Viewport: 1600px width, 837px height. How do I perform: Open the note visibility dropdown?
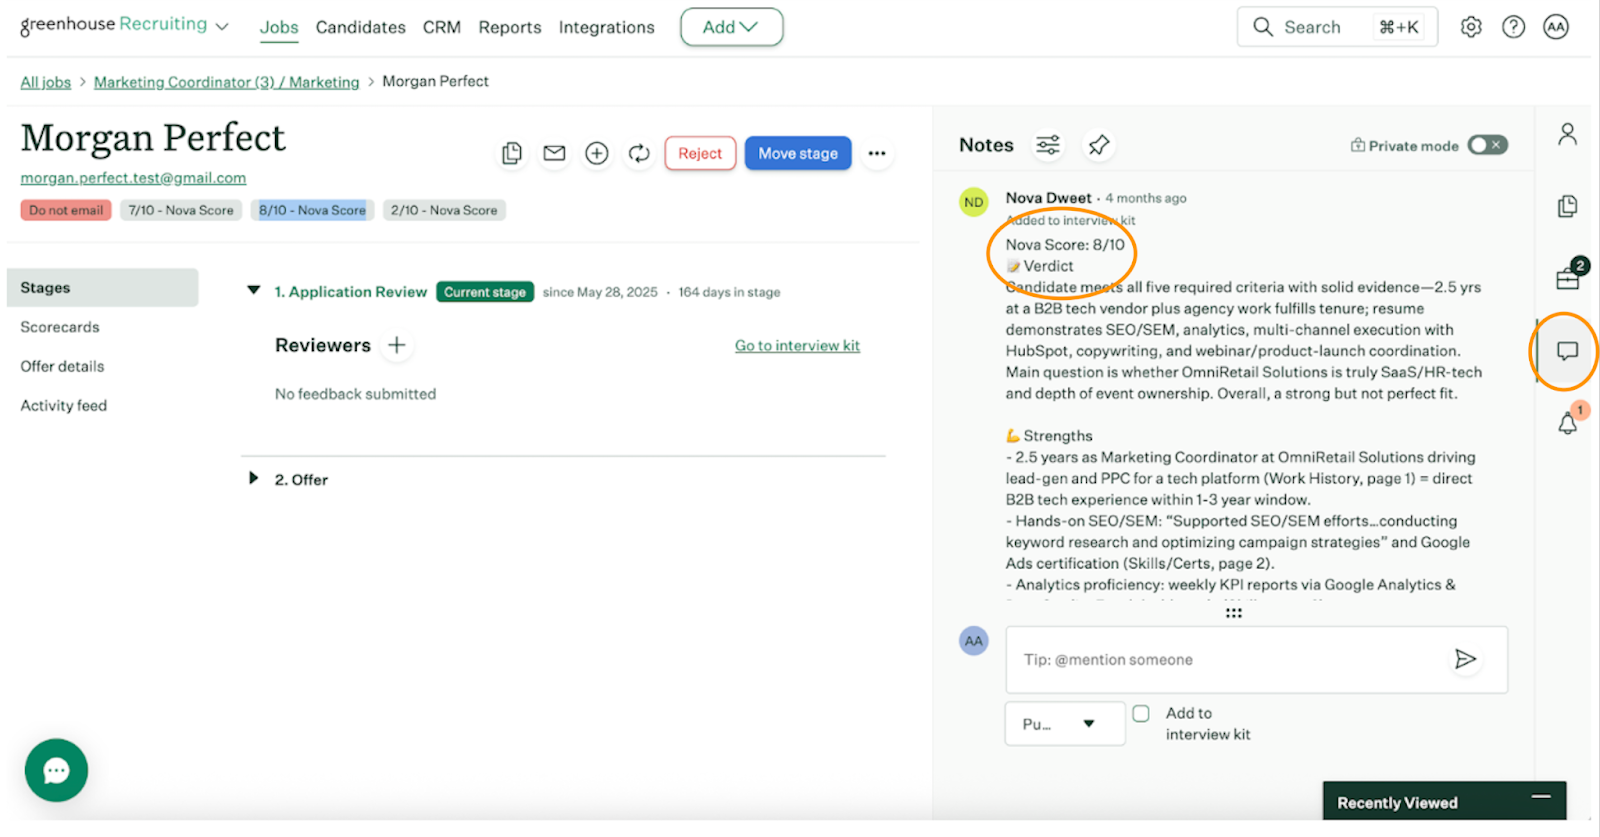coord(1064,724)
